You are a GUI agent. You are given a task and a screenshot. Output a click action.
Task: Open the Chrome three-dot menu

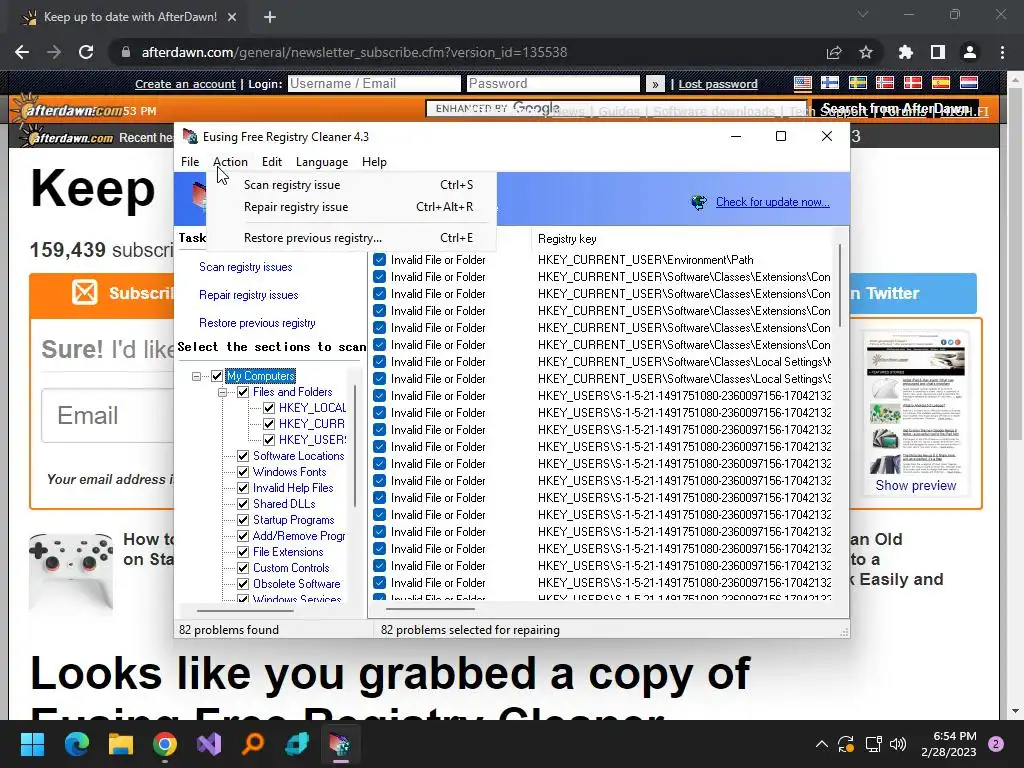click(x=1002, y=52)
